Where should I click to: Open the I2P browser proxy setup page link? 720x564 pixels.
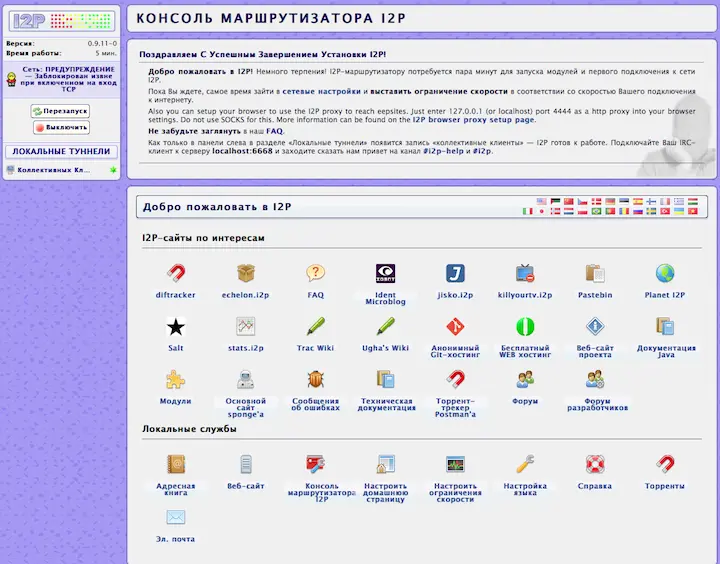coord(473,119)
